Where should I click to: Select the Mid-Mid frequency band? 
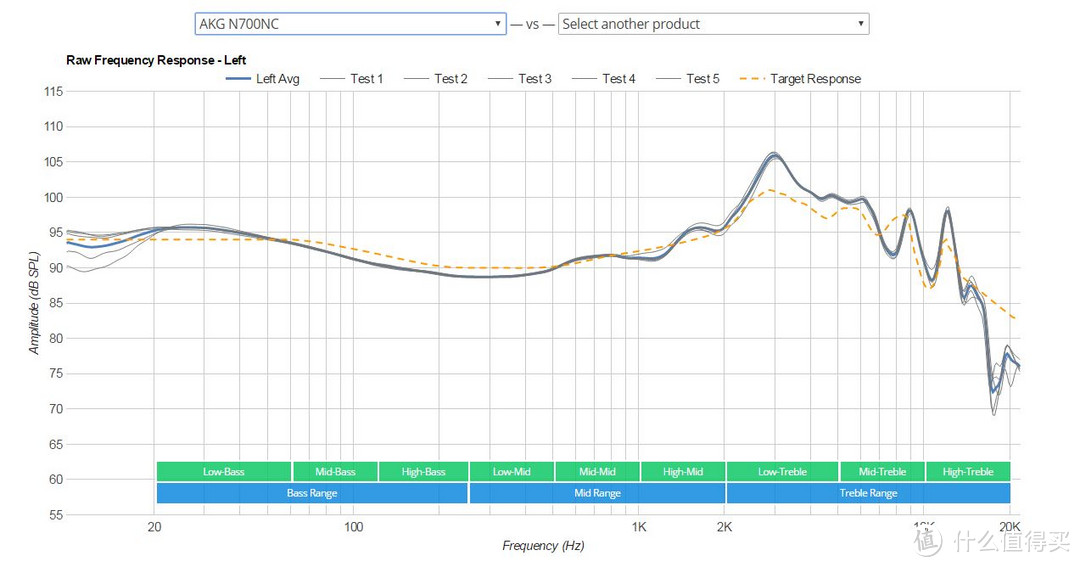596,471
